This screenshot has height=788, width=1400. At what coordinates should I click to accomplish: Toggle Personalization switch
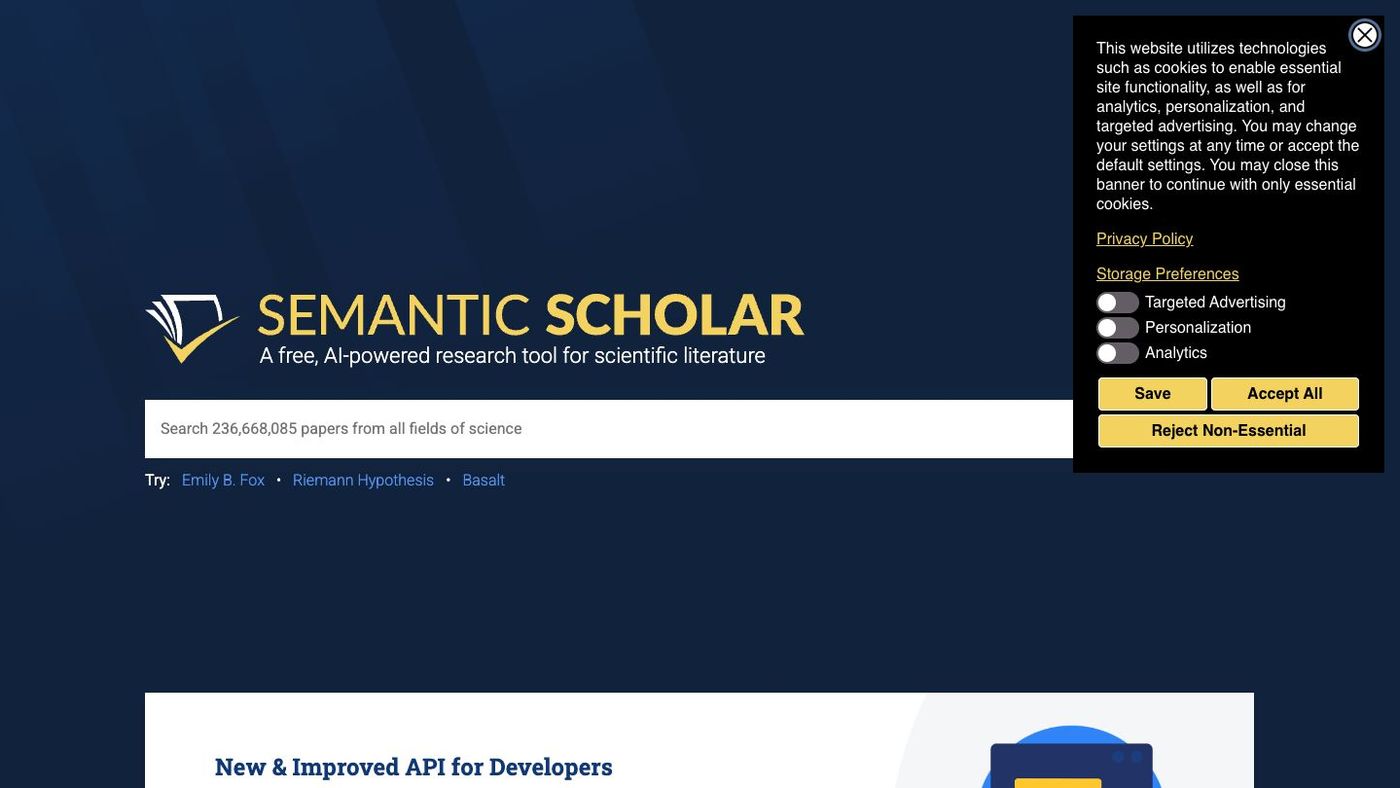1117,328
